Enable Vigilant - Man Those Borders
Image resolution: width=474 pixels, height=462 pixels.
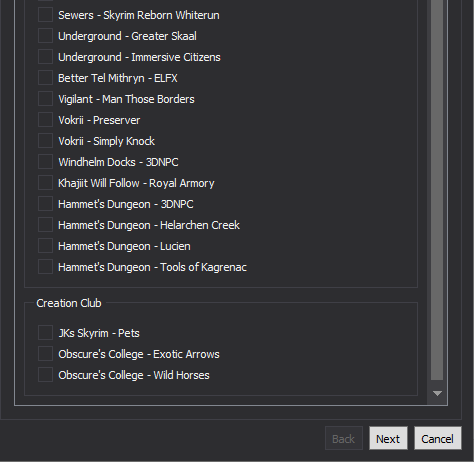click(x=45, y=99)
